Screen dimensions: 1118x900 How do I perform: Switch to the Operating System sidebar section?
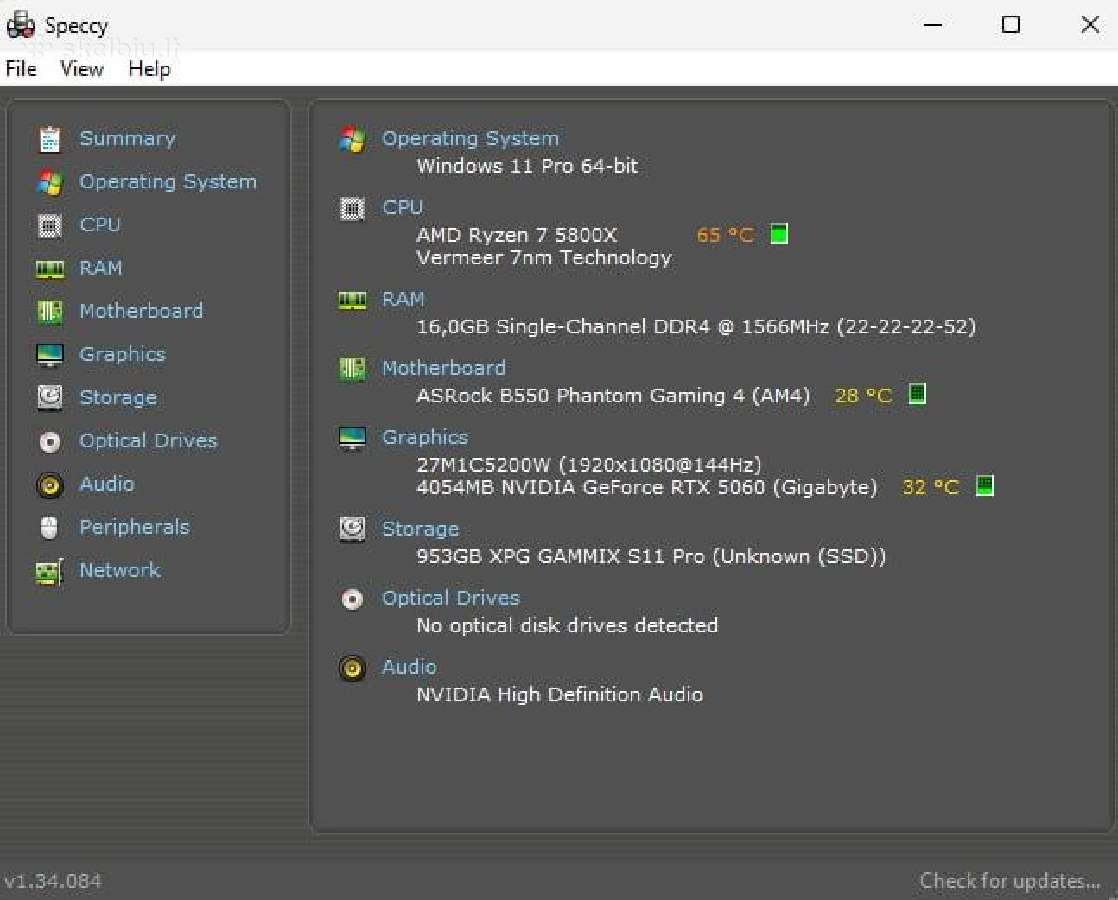(x=168, y=182)
